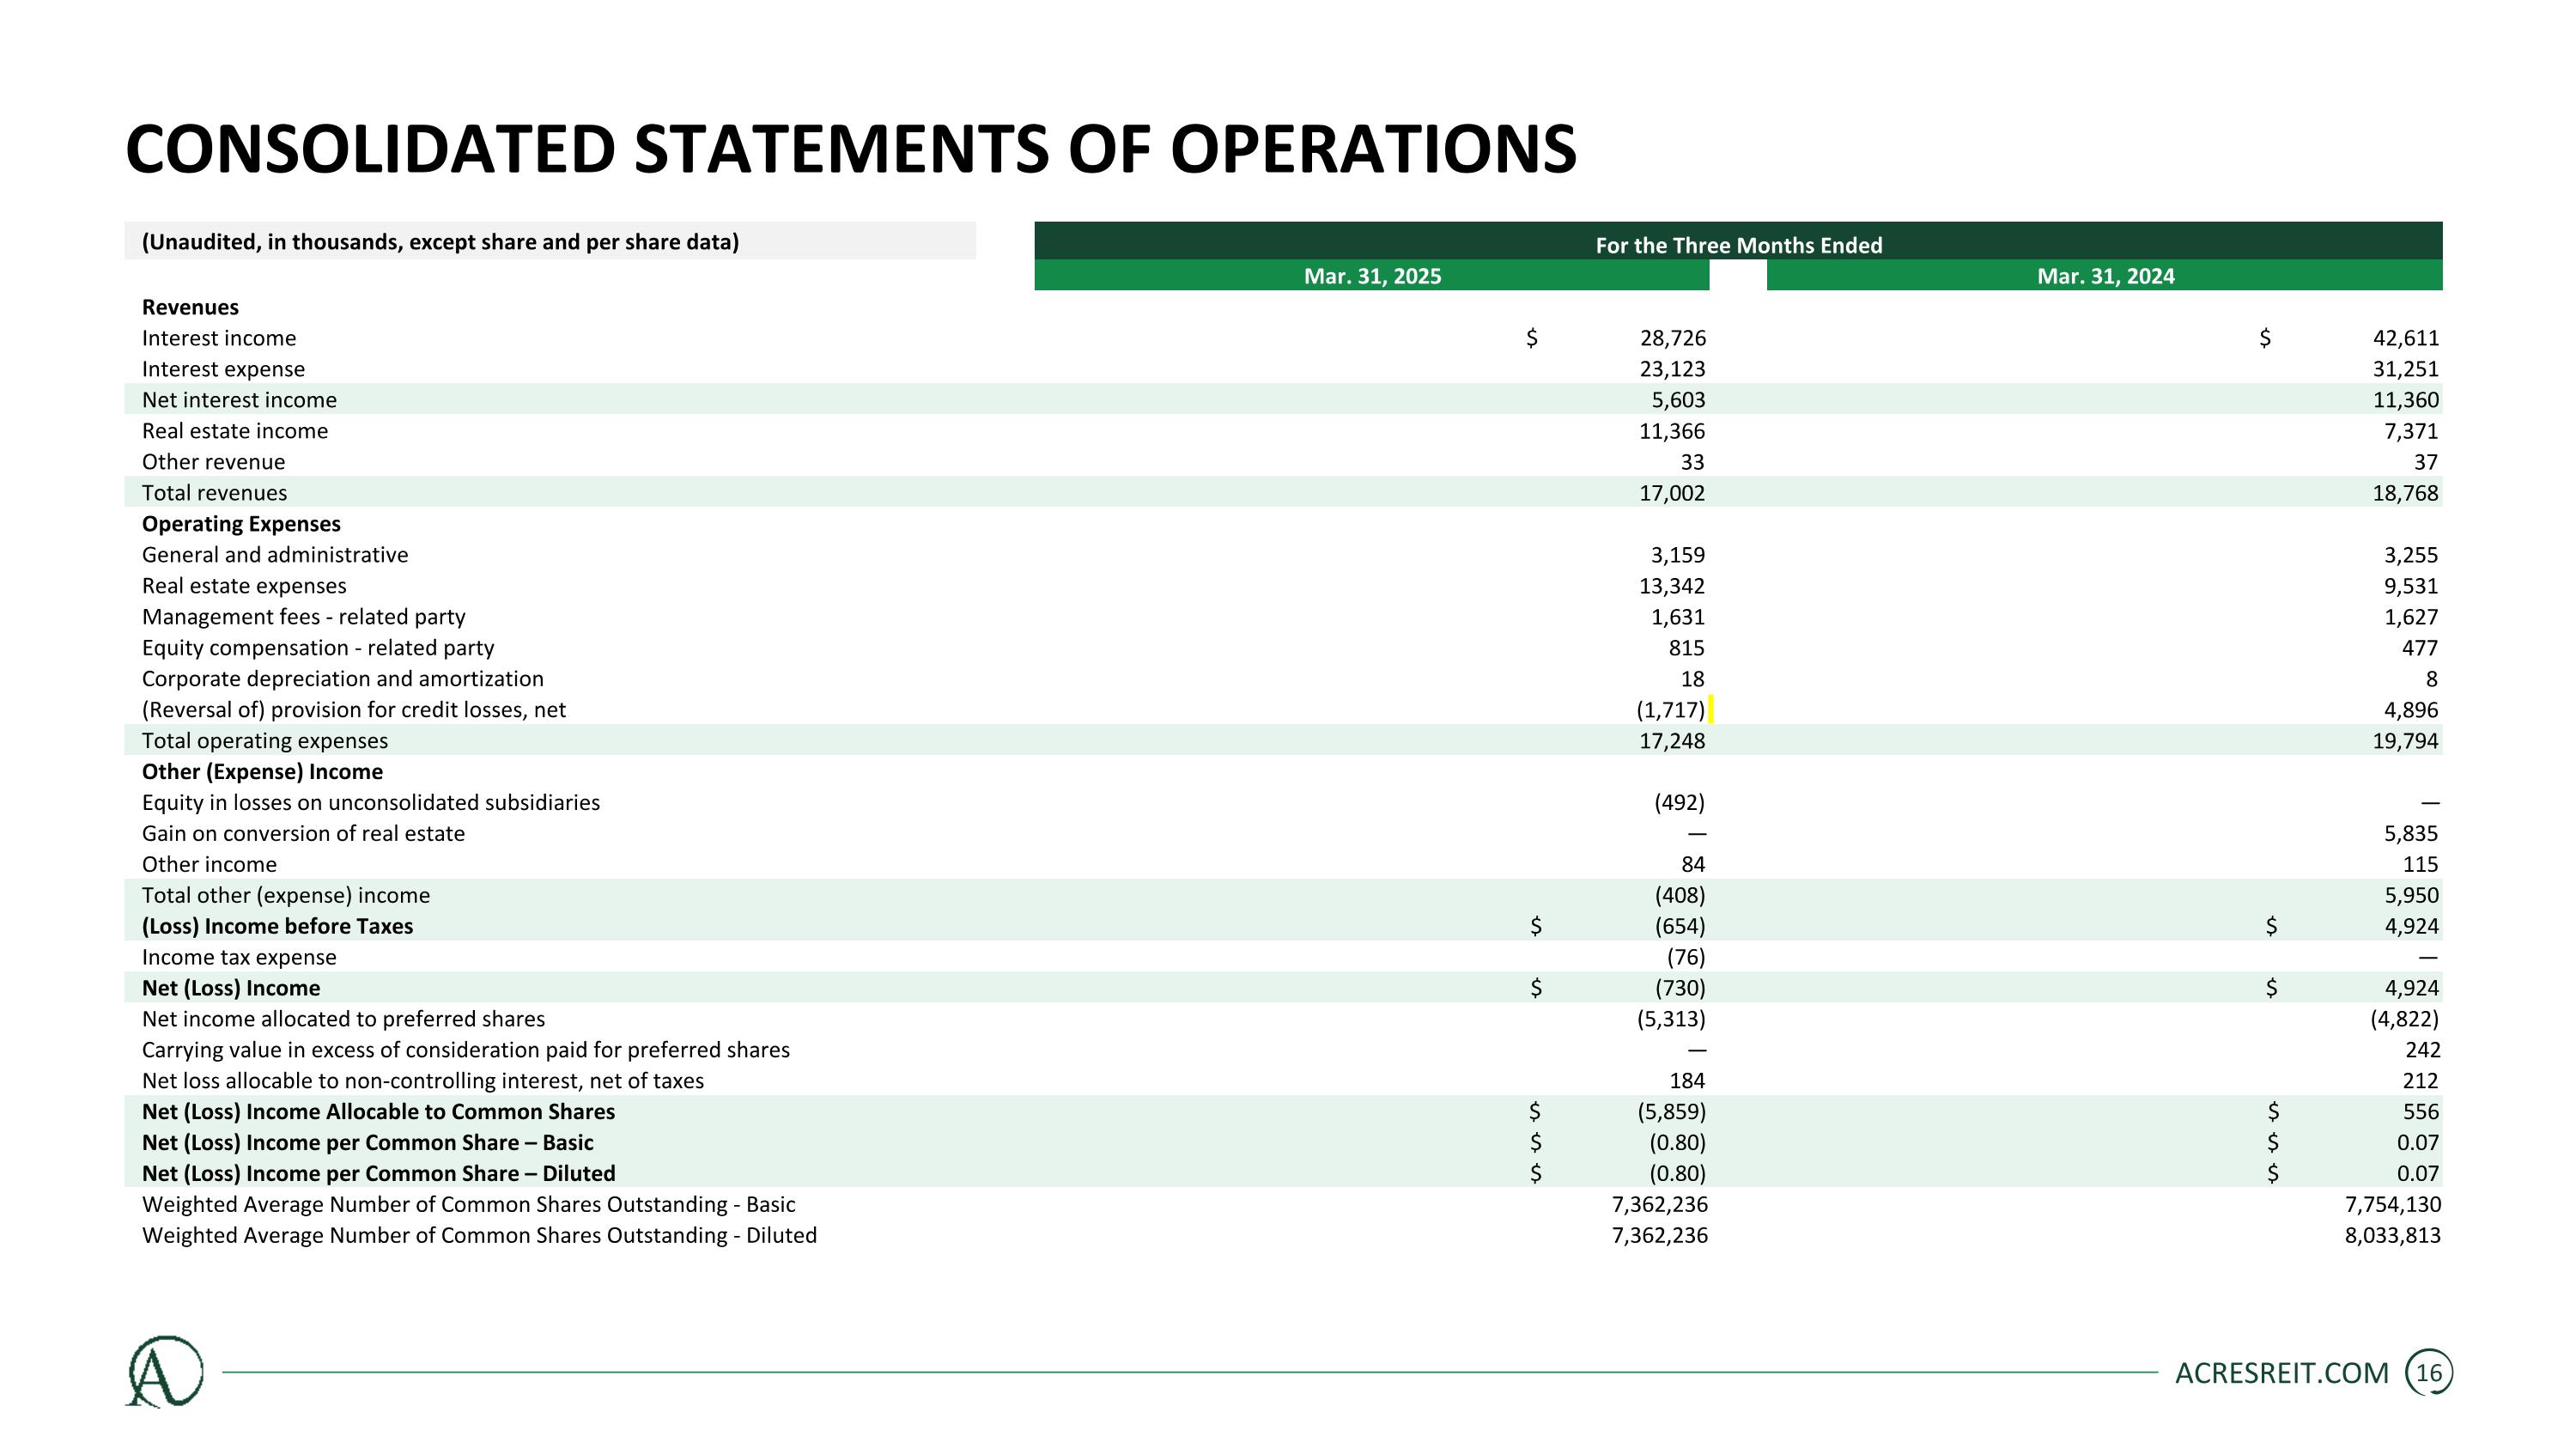The height and width of the screenshot is (1449, 2576).
Task: Click the Net (Loss) Income (730) value
Action: point(1680,988)
